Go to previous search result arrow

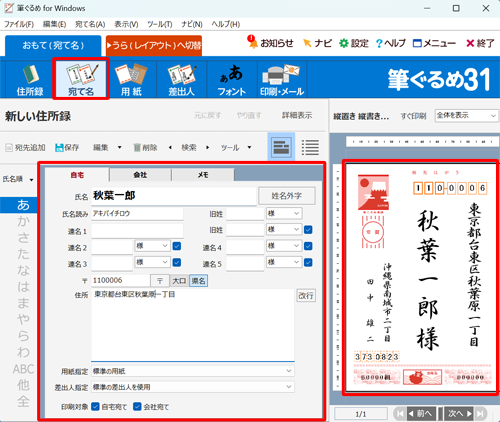pyautogui.click(x=170, y=147)
